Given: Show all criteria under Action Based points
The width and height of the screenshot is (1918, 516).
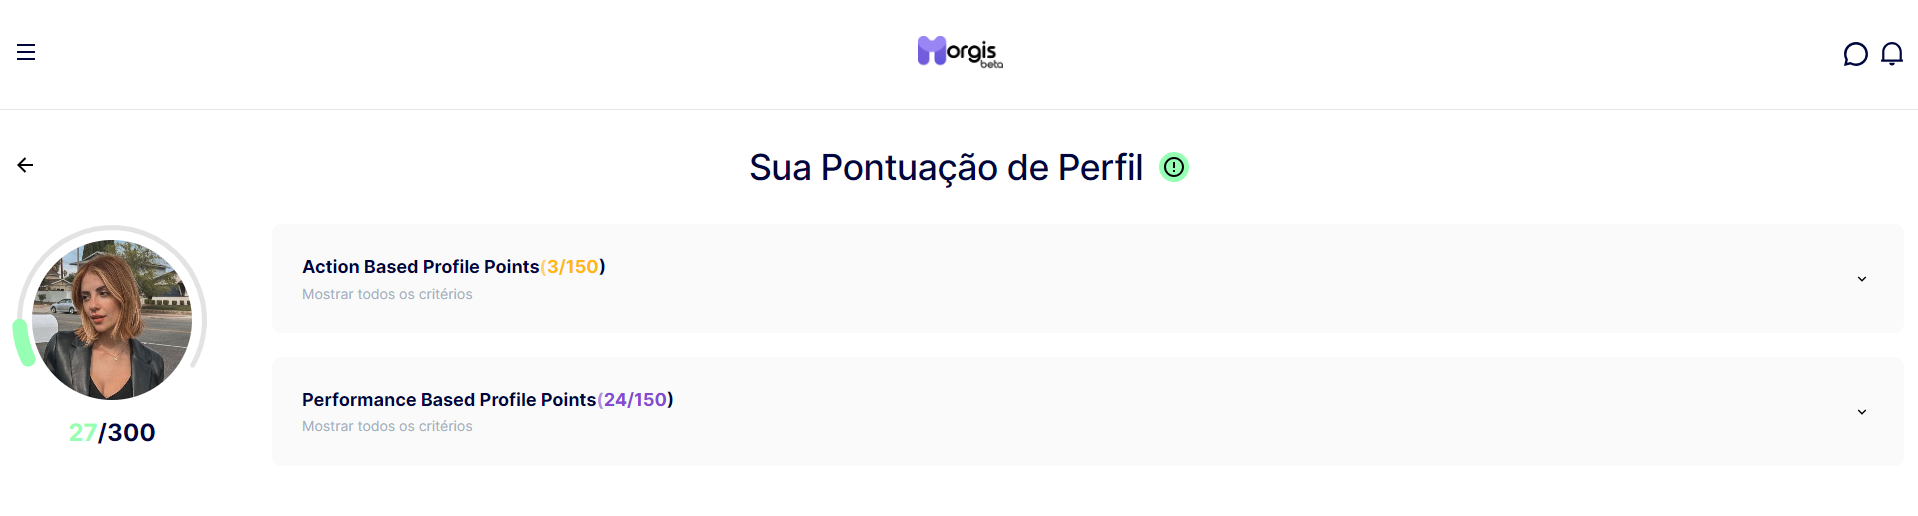Looking at the screenshot, I should 387,294.
